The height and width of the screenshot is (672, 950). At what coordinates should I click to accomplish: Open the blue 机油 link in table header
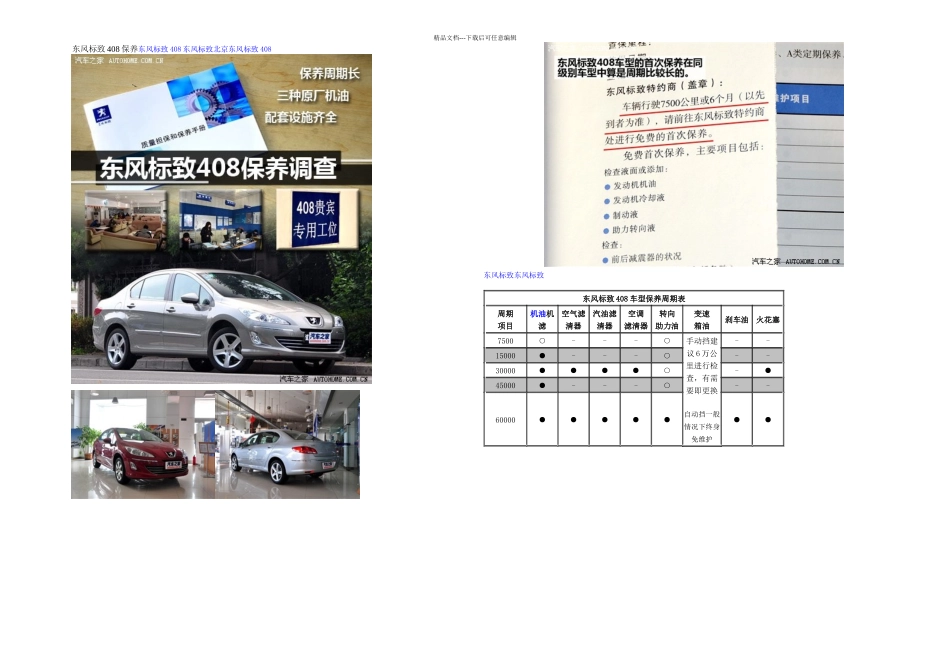(x=538, y=314)
